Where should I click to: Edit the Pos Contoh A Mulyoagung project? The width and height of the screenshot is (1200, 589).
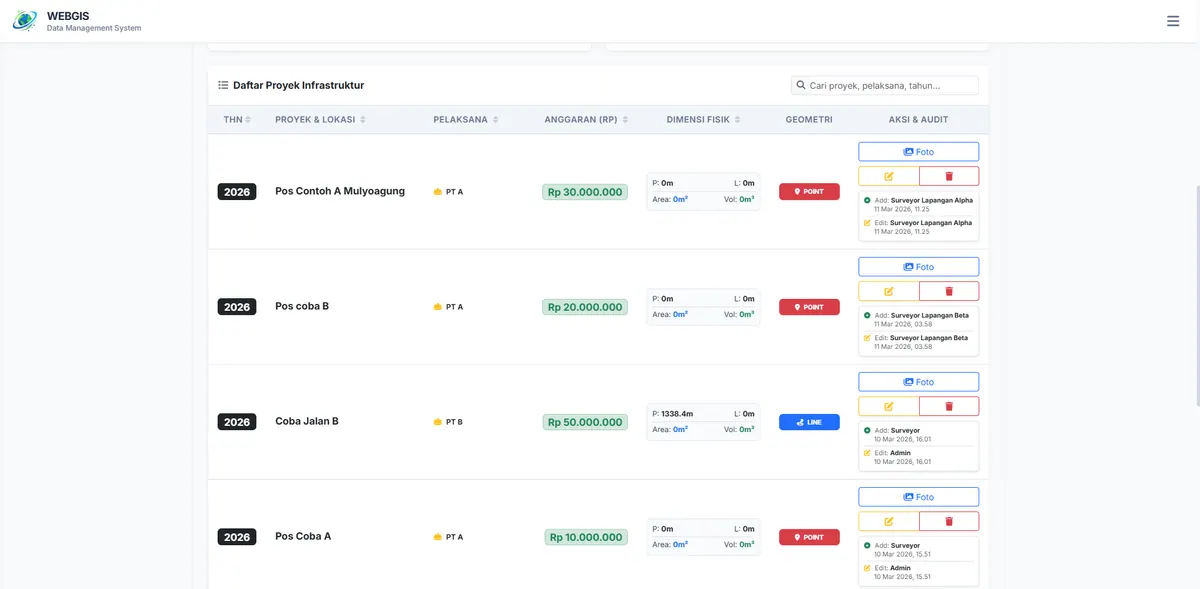coord(888,176)
